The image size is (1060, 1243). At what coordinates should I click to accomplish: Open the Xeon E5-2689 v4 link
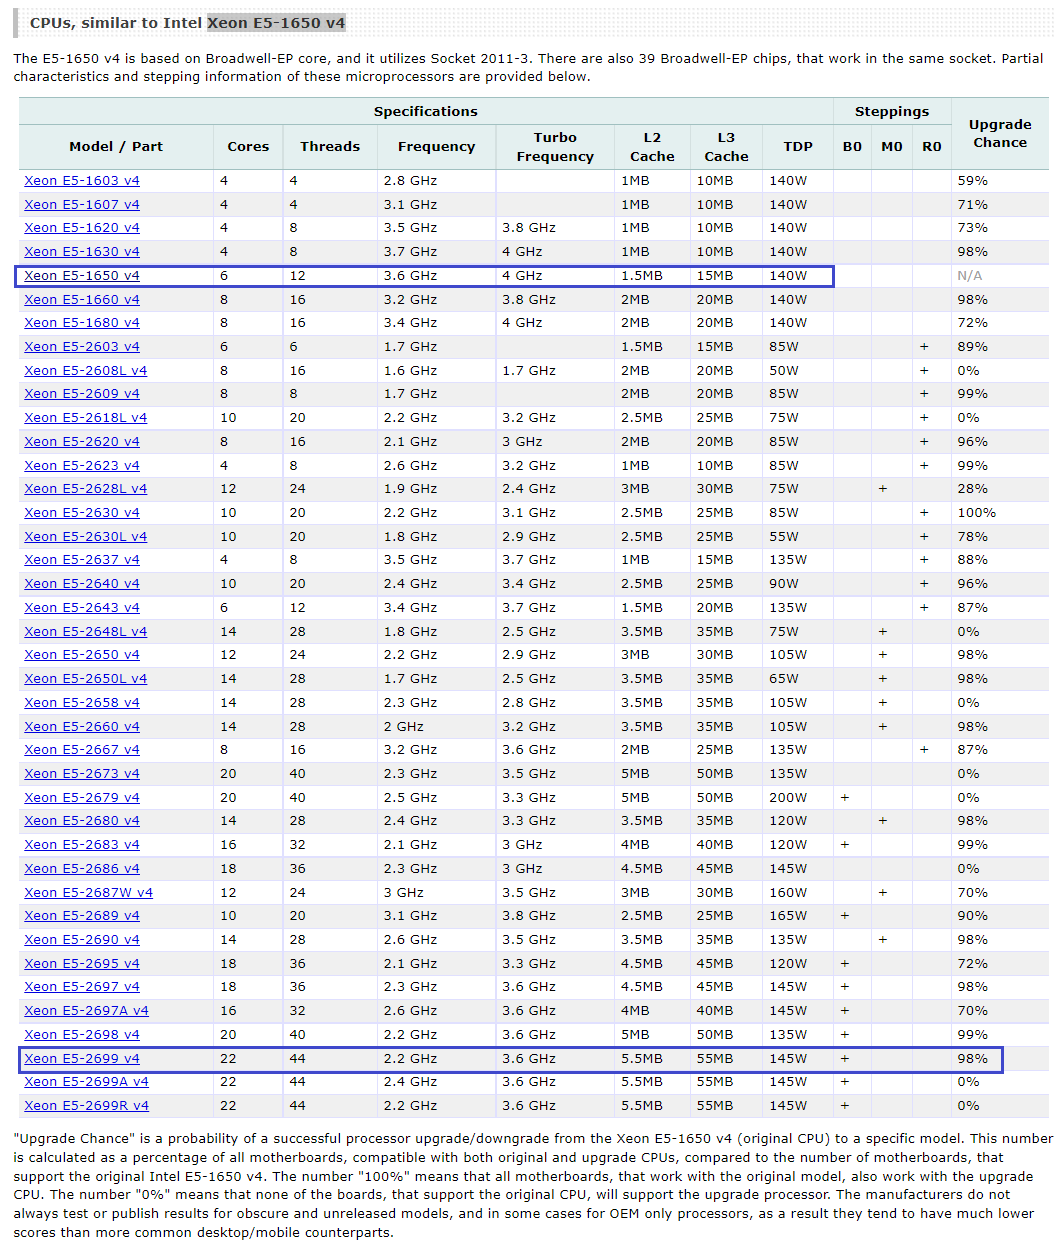click(82, 916)
